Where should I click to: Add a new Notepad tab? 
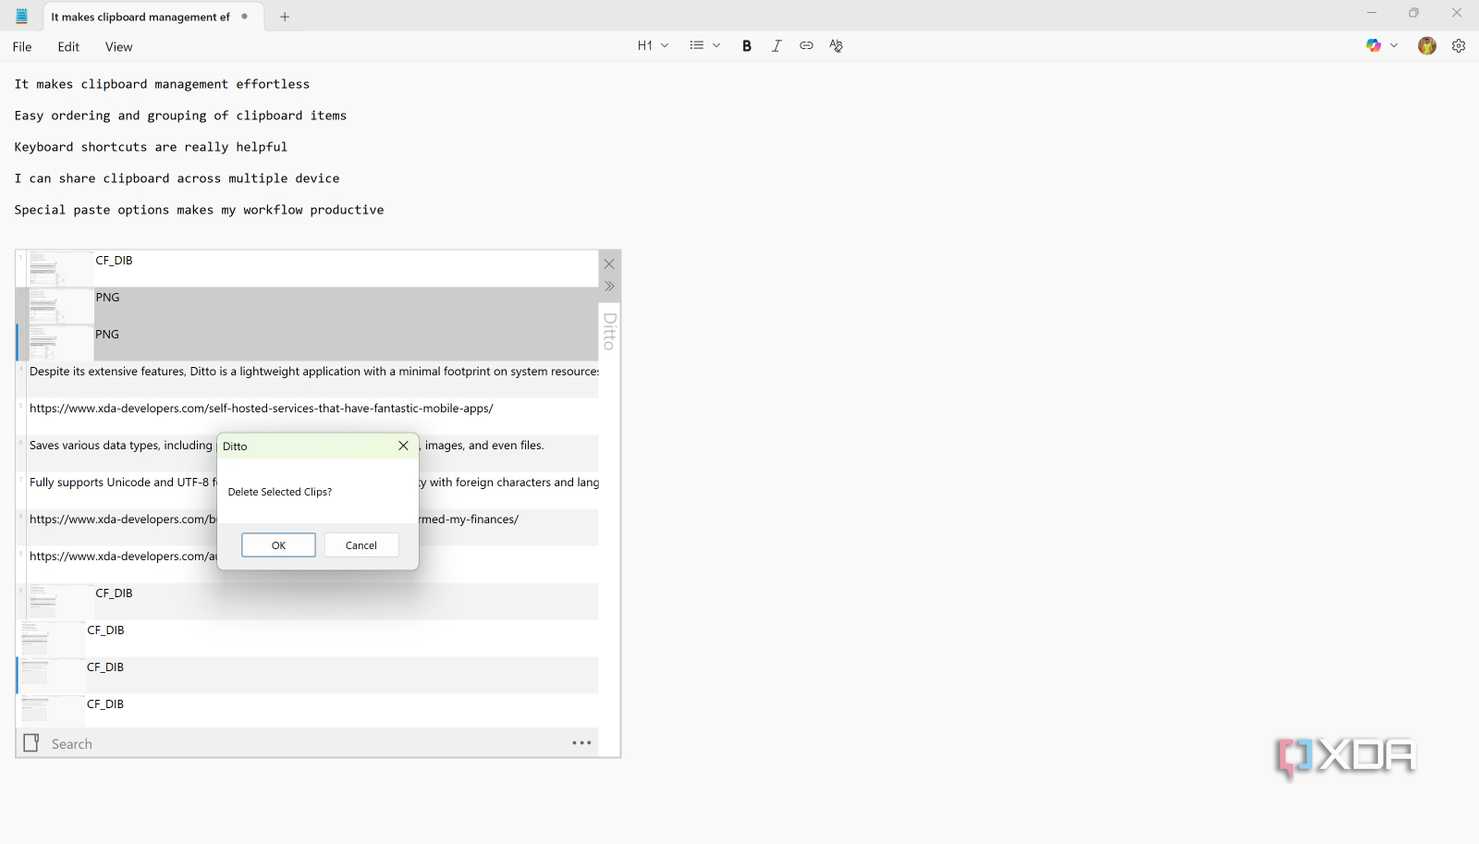285,17
